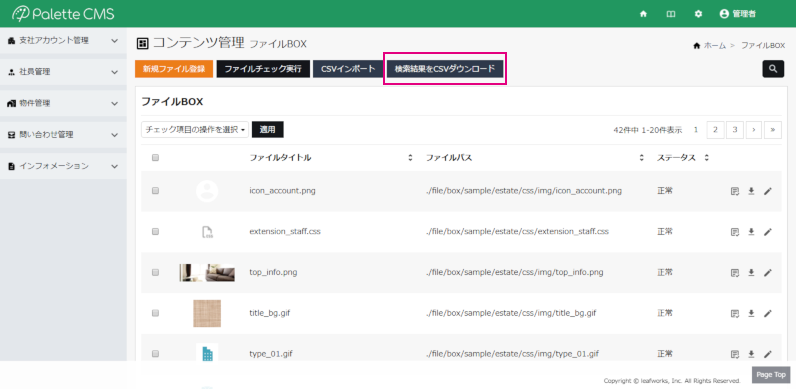Screen dimensions: 796x389
Task: View details icon for extension_staff.css row
Action: click(735, 232)
